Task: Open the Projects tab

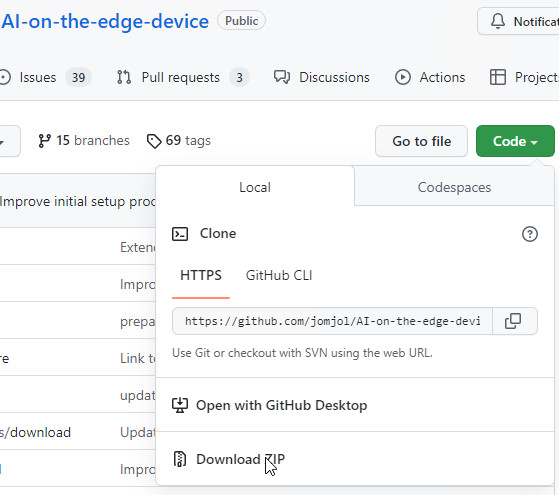Action: coord(524,77)
